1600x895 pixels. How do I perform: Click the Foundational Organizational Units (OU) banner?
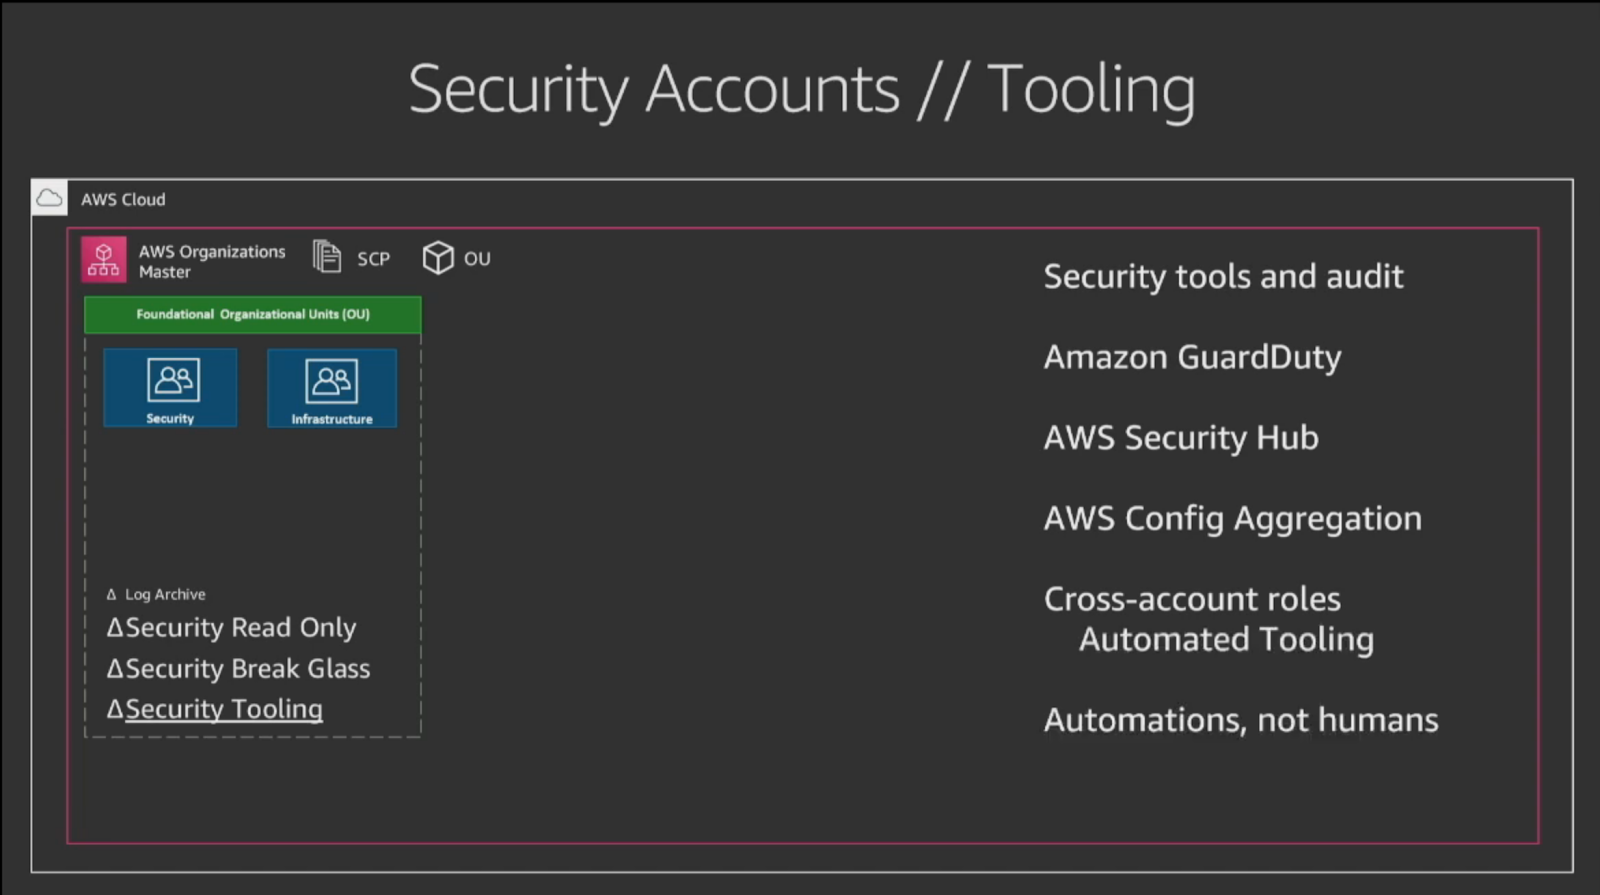253,314
